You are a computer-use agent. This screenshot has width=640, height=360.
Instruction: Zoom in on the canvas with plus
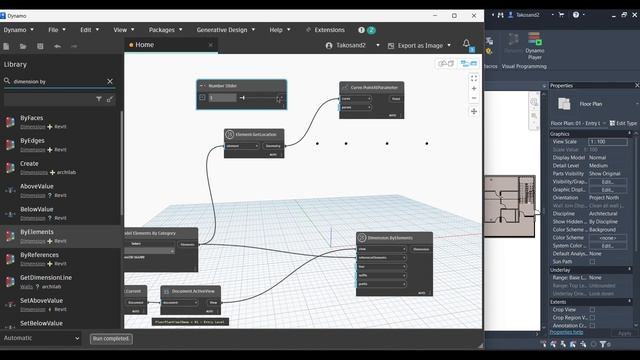pyautogui.click(x=474, y=89)
